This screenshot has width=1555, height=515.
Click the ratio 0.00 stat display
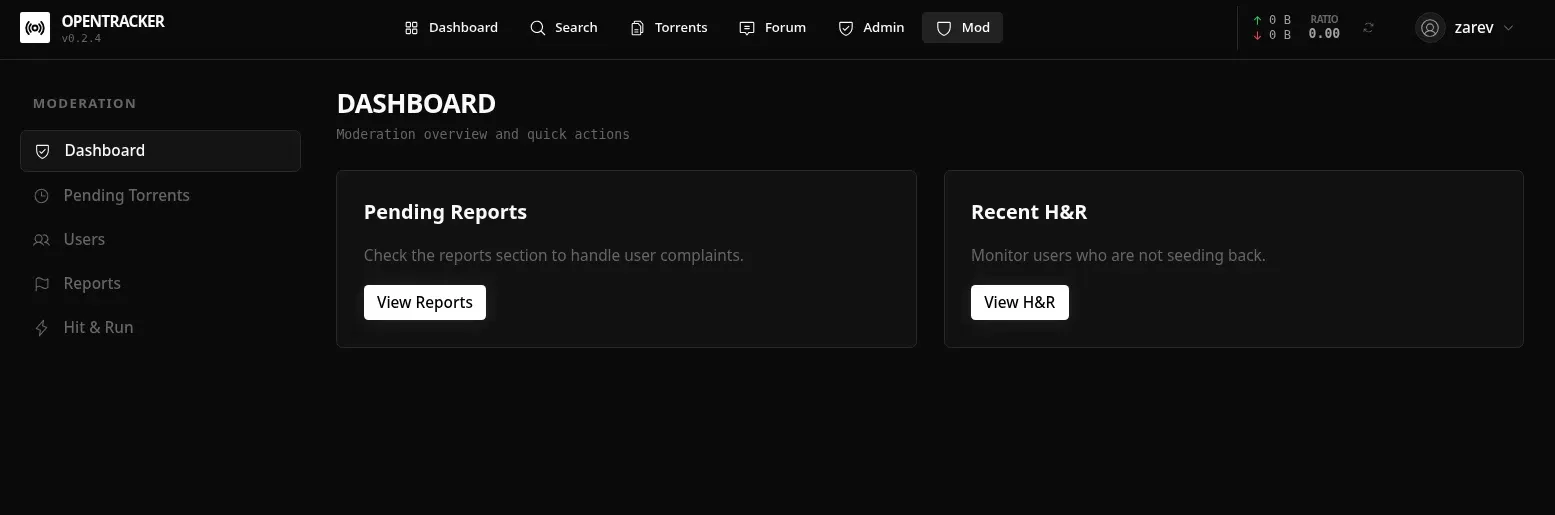click(1324, 33)
